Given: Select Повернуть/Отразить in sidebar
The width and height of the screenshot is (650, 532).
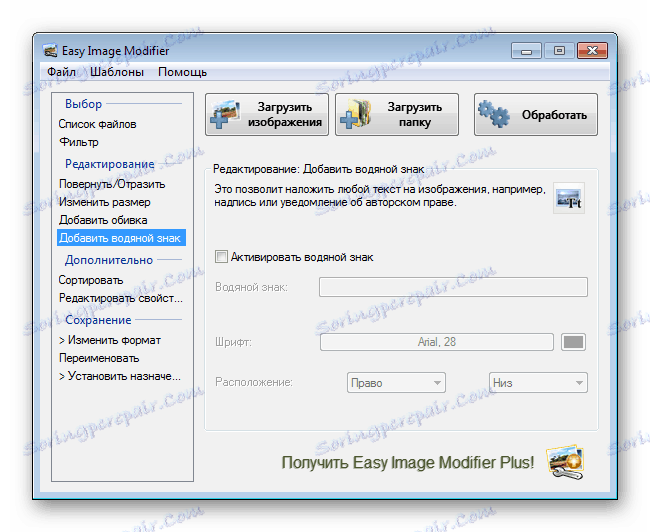Looking at the screenshot, I should (x=112, y=184).
